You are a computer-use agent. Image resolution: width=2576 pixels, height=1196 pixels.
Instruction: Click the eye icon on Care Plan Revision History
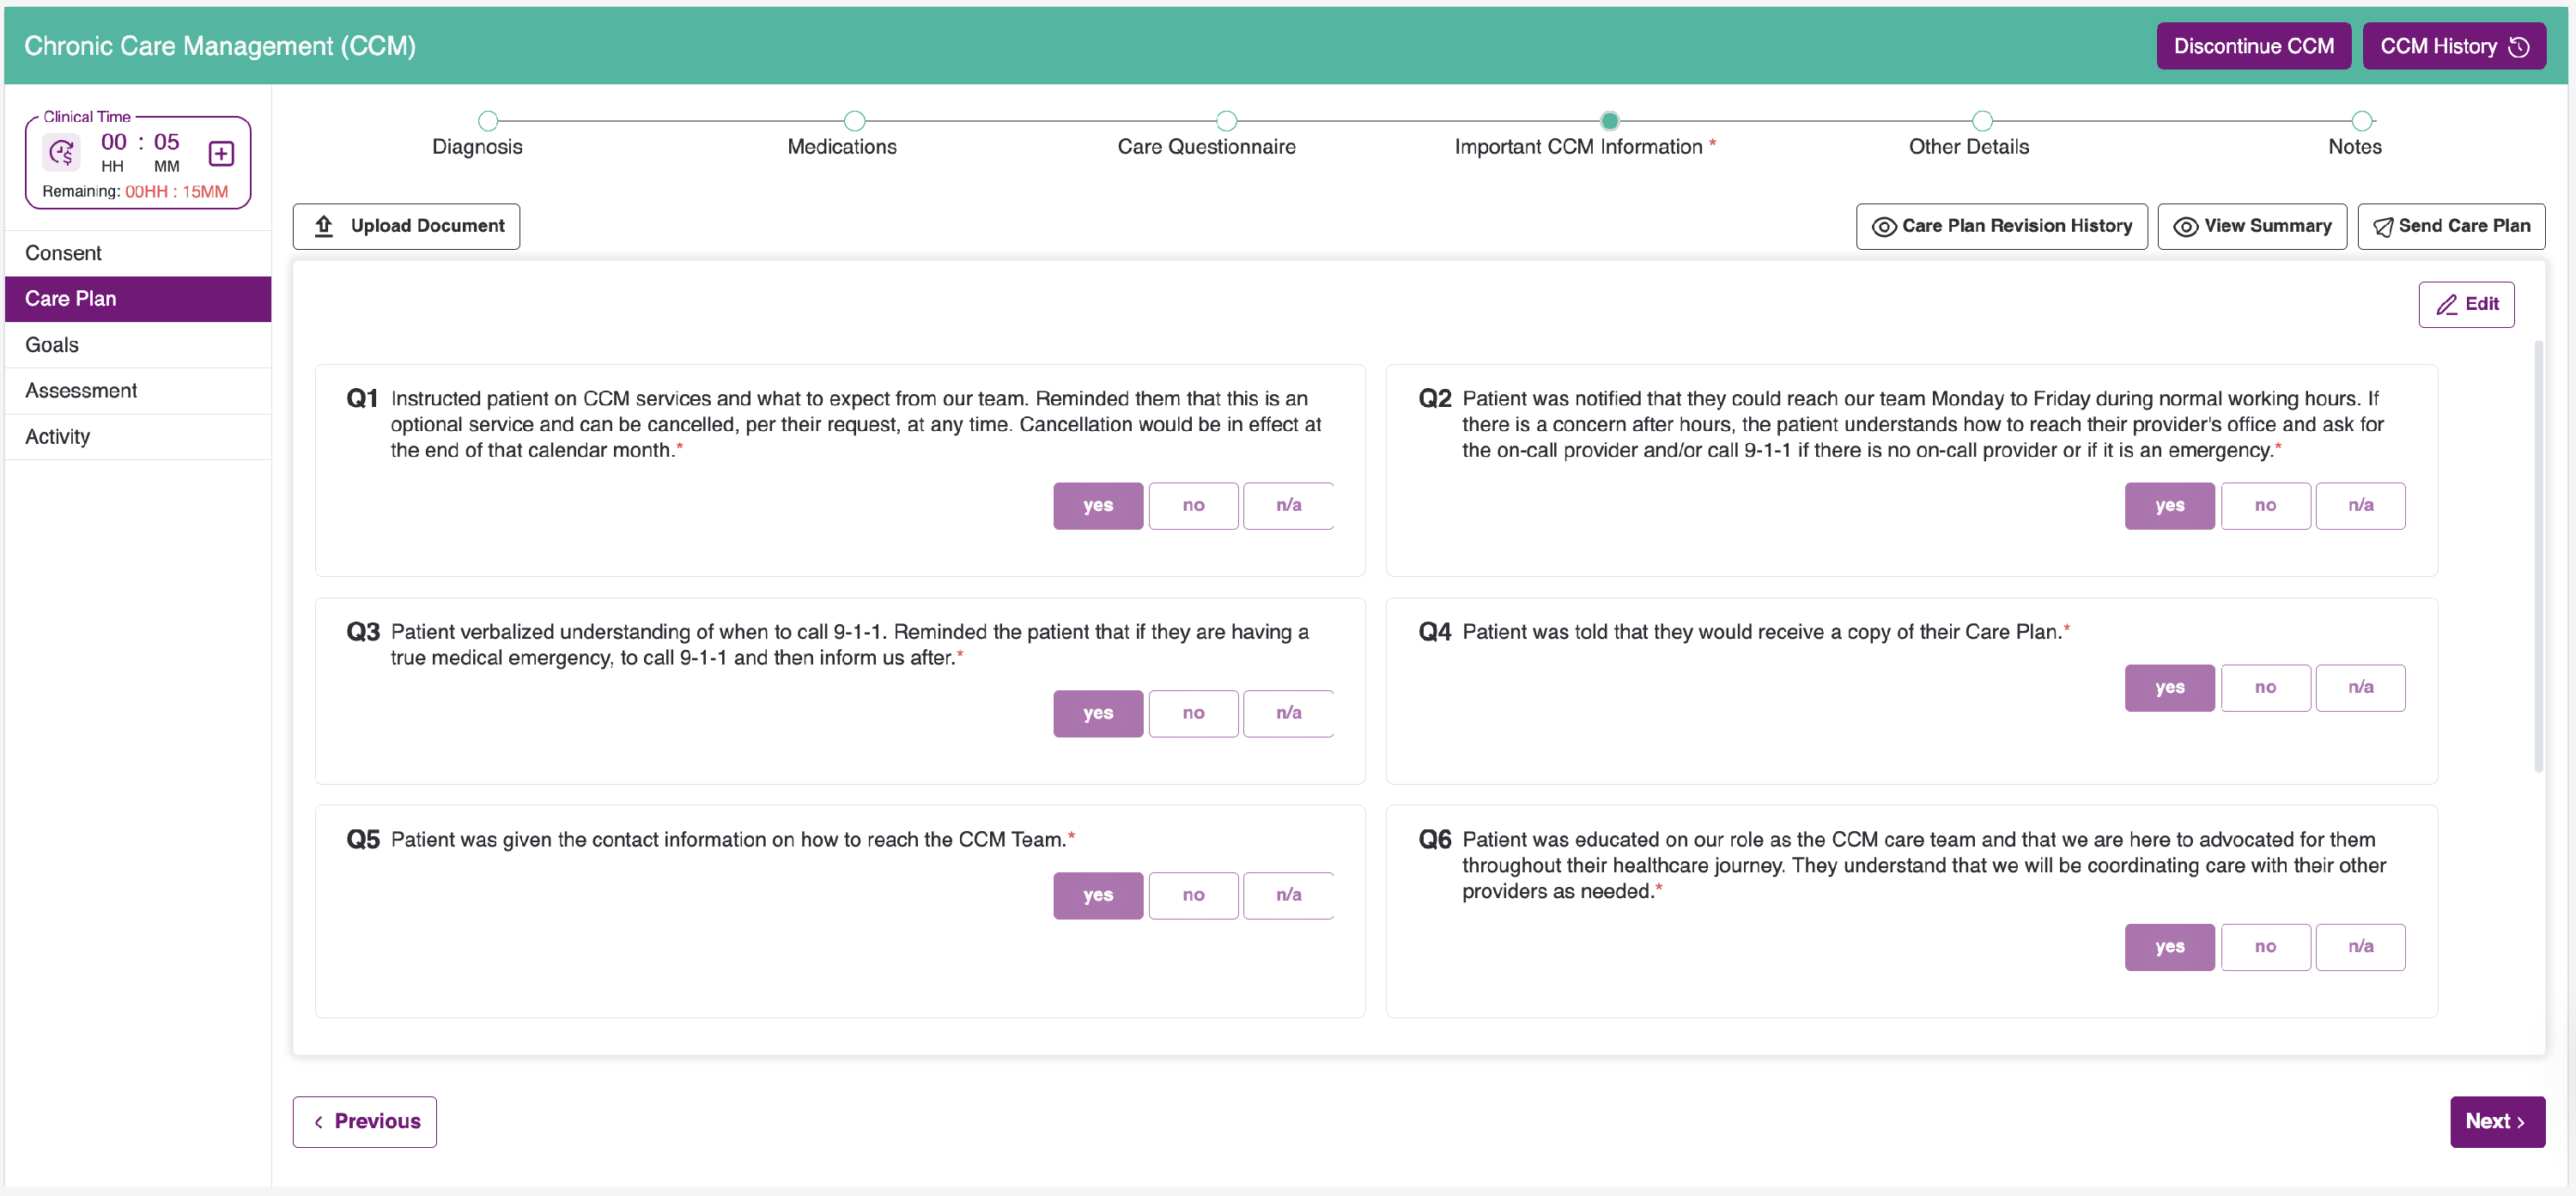[1883, 227]
